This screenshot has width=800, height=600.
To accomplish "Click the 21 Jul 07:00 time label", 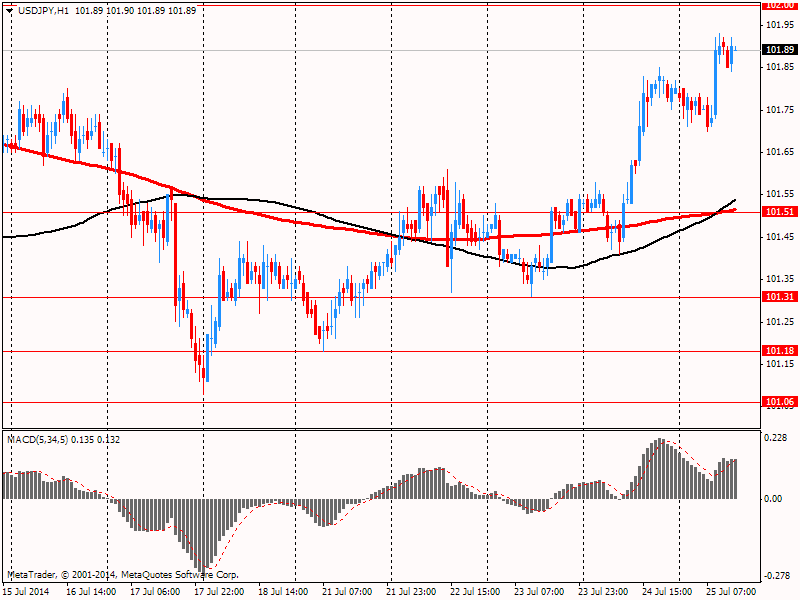I will click(347, 592).
